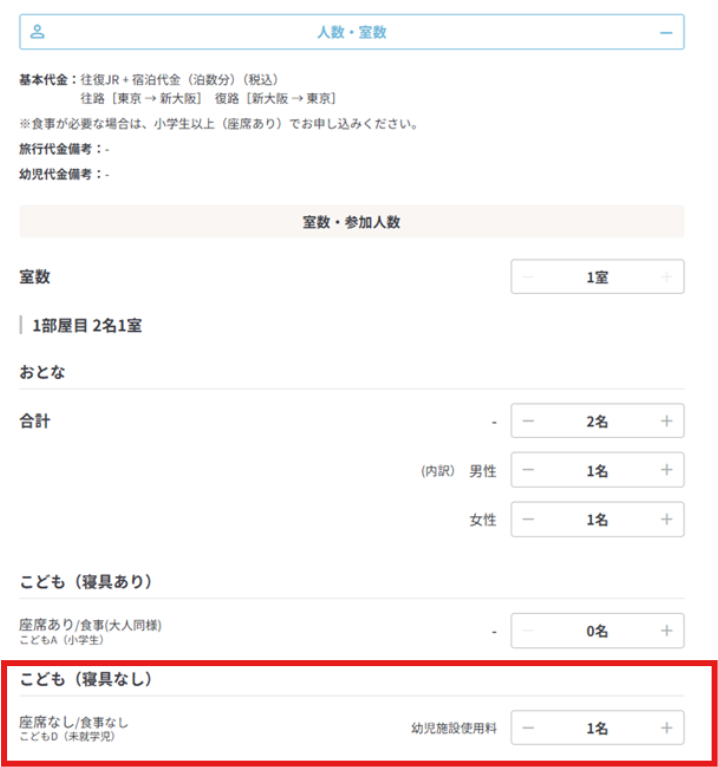Decrease 男性 count with minus icon
Screen dimensions: 718x767
click(x=528, y=470)
